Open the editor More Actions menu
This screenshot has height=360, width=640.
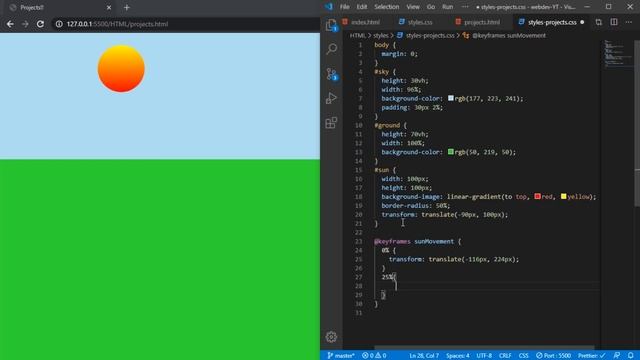pyautogui.click(x=629, y=22)
